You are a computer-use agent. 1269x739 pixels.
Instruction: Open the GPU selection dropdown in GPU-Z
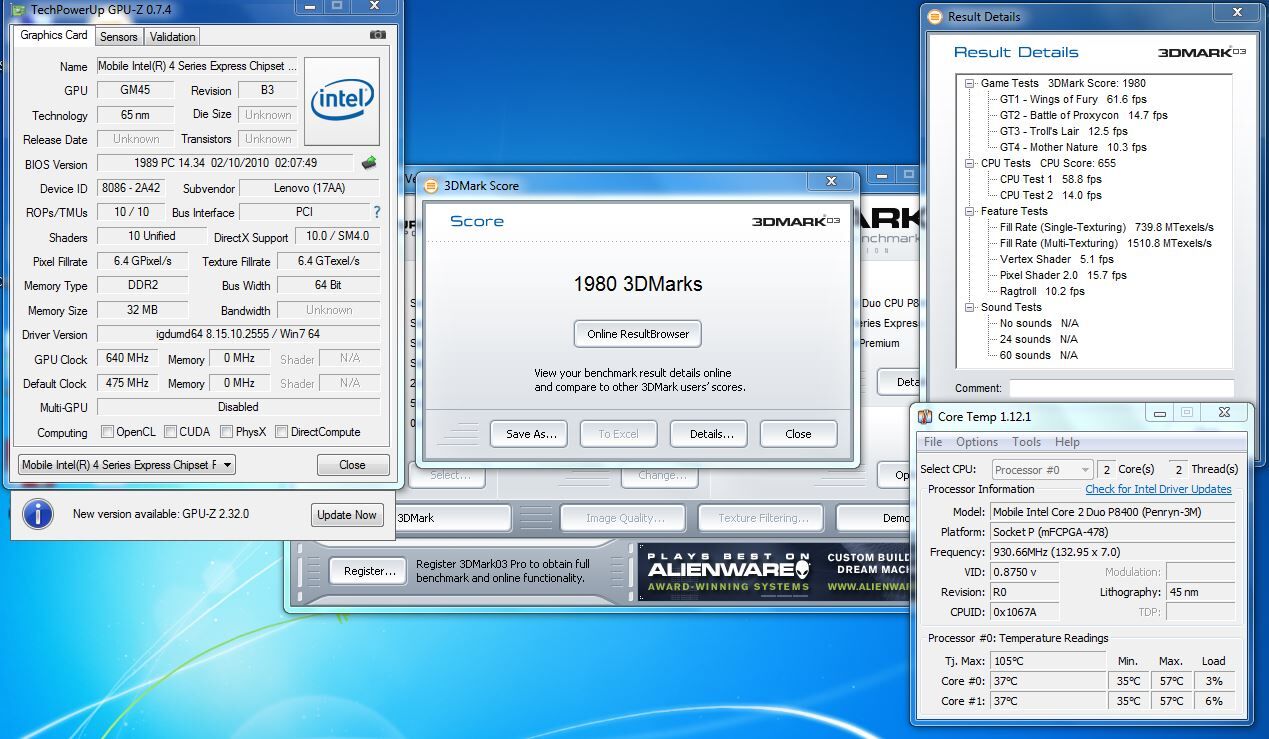point(127,464)
